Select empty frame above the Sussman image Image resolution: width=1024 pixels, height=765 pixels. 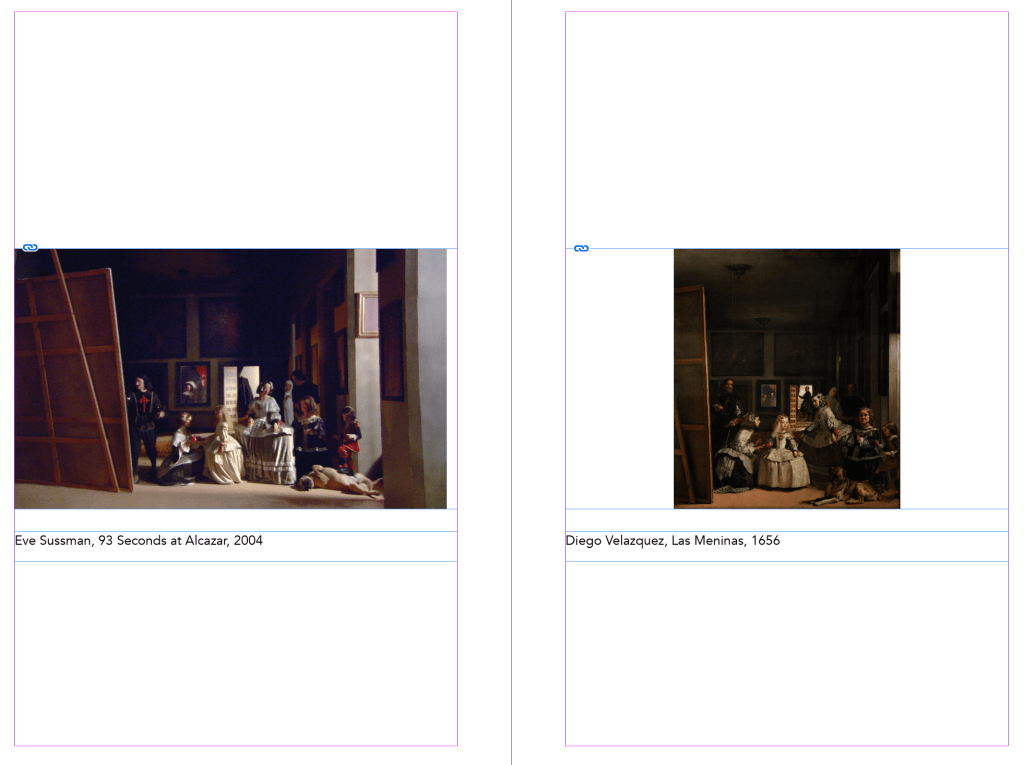pyautogui.click(x=235, y=130)
